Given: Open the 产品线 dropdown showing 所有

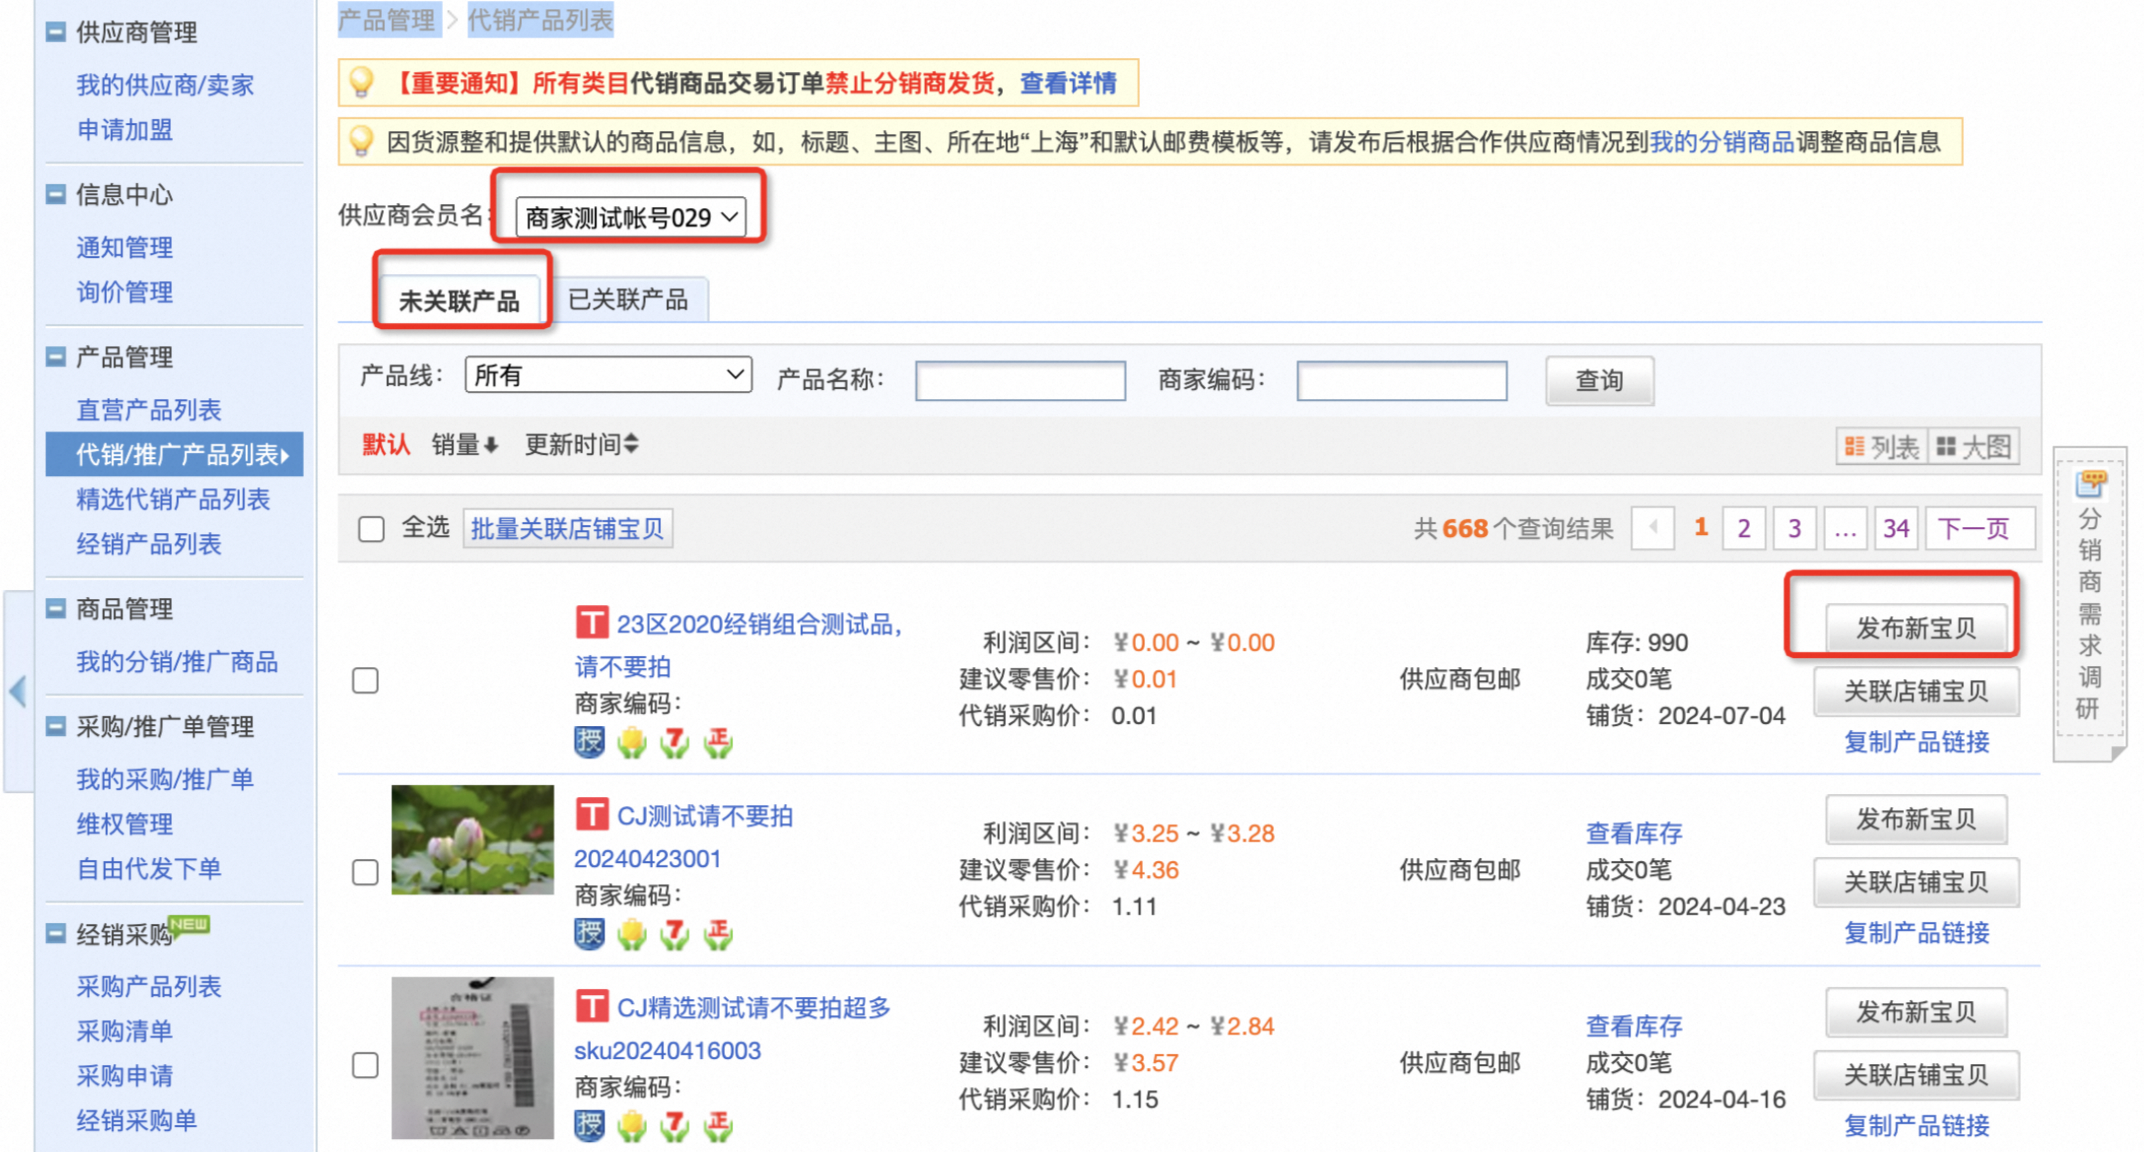Looking at the screenshot, I should point(608,375).
